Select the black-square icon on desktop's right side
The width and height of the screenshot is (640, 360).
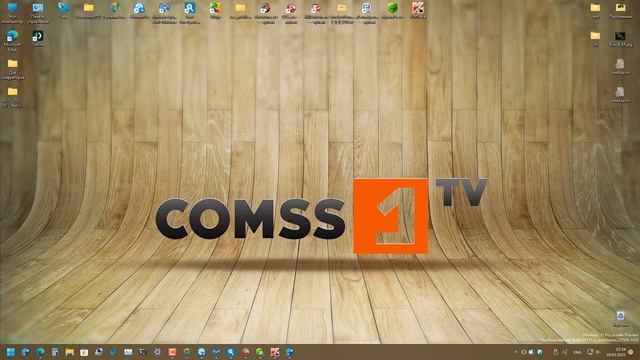[x=620, y=36]
